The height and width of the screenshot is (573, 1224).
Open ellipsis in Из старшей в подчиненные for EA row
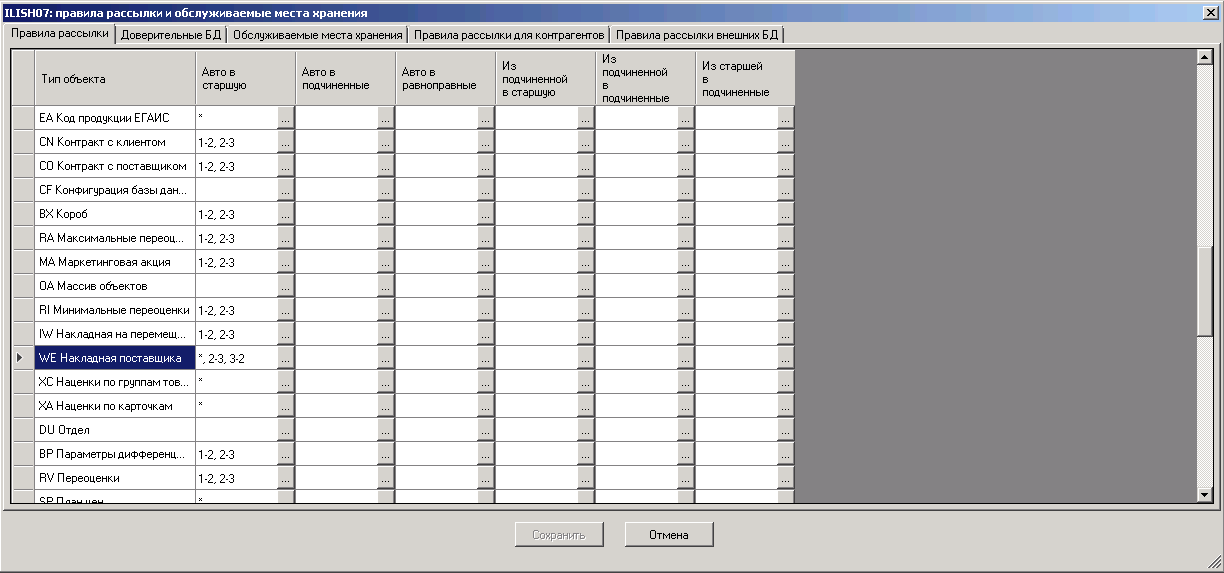coord(786,118)
